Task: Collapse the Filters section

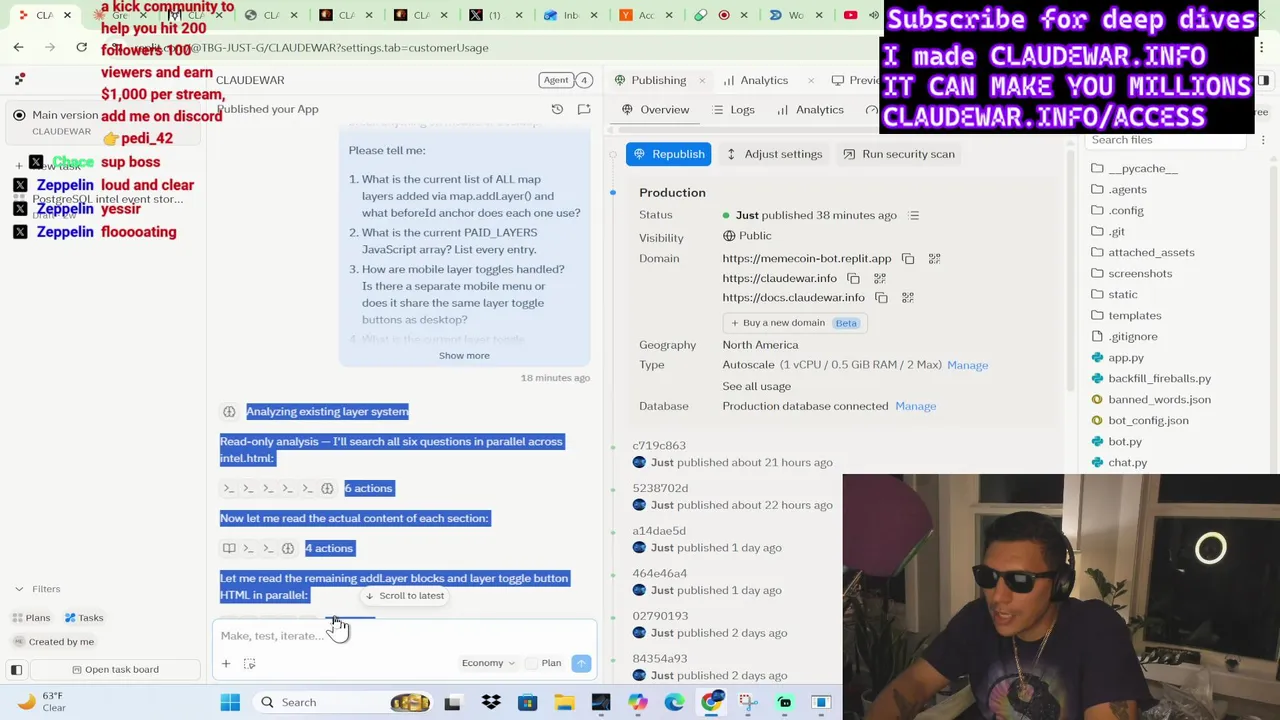Action: click(37, 589)
